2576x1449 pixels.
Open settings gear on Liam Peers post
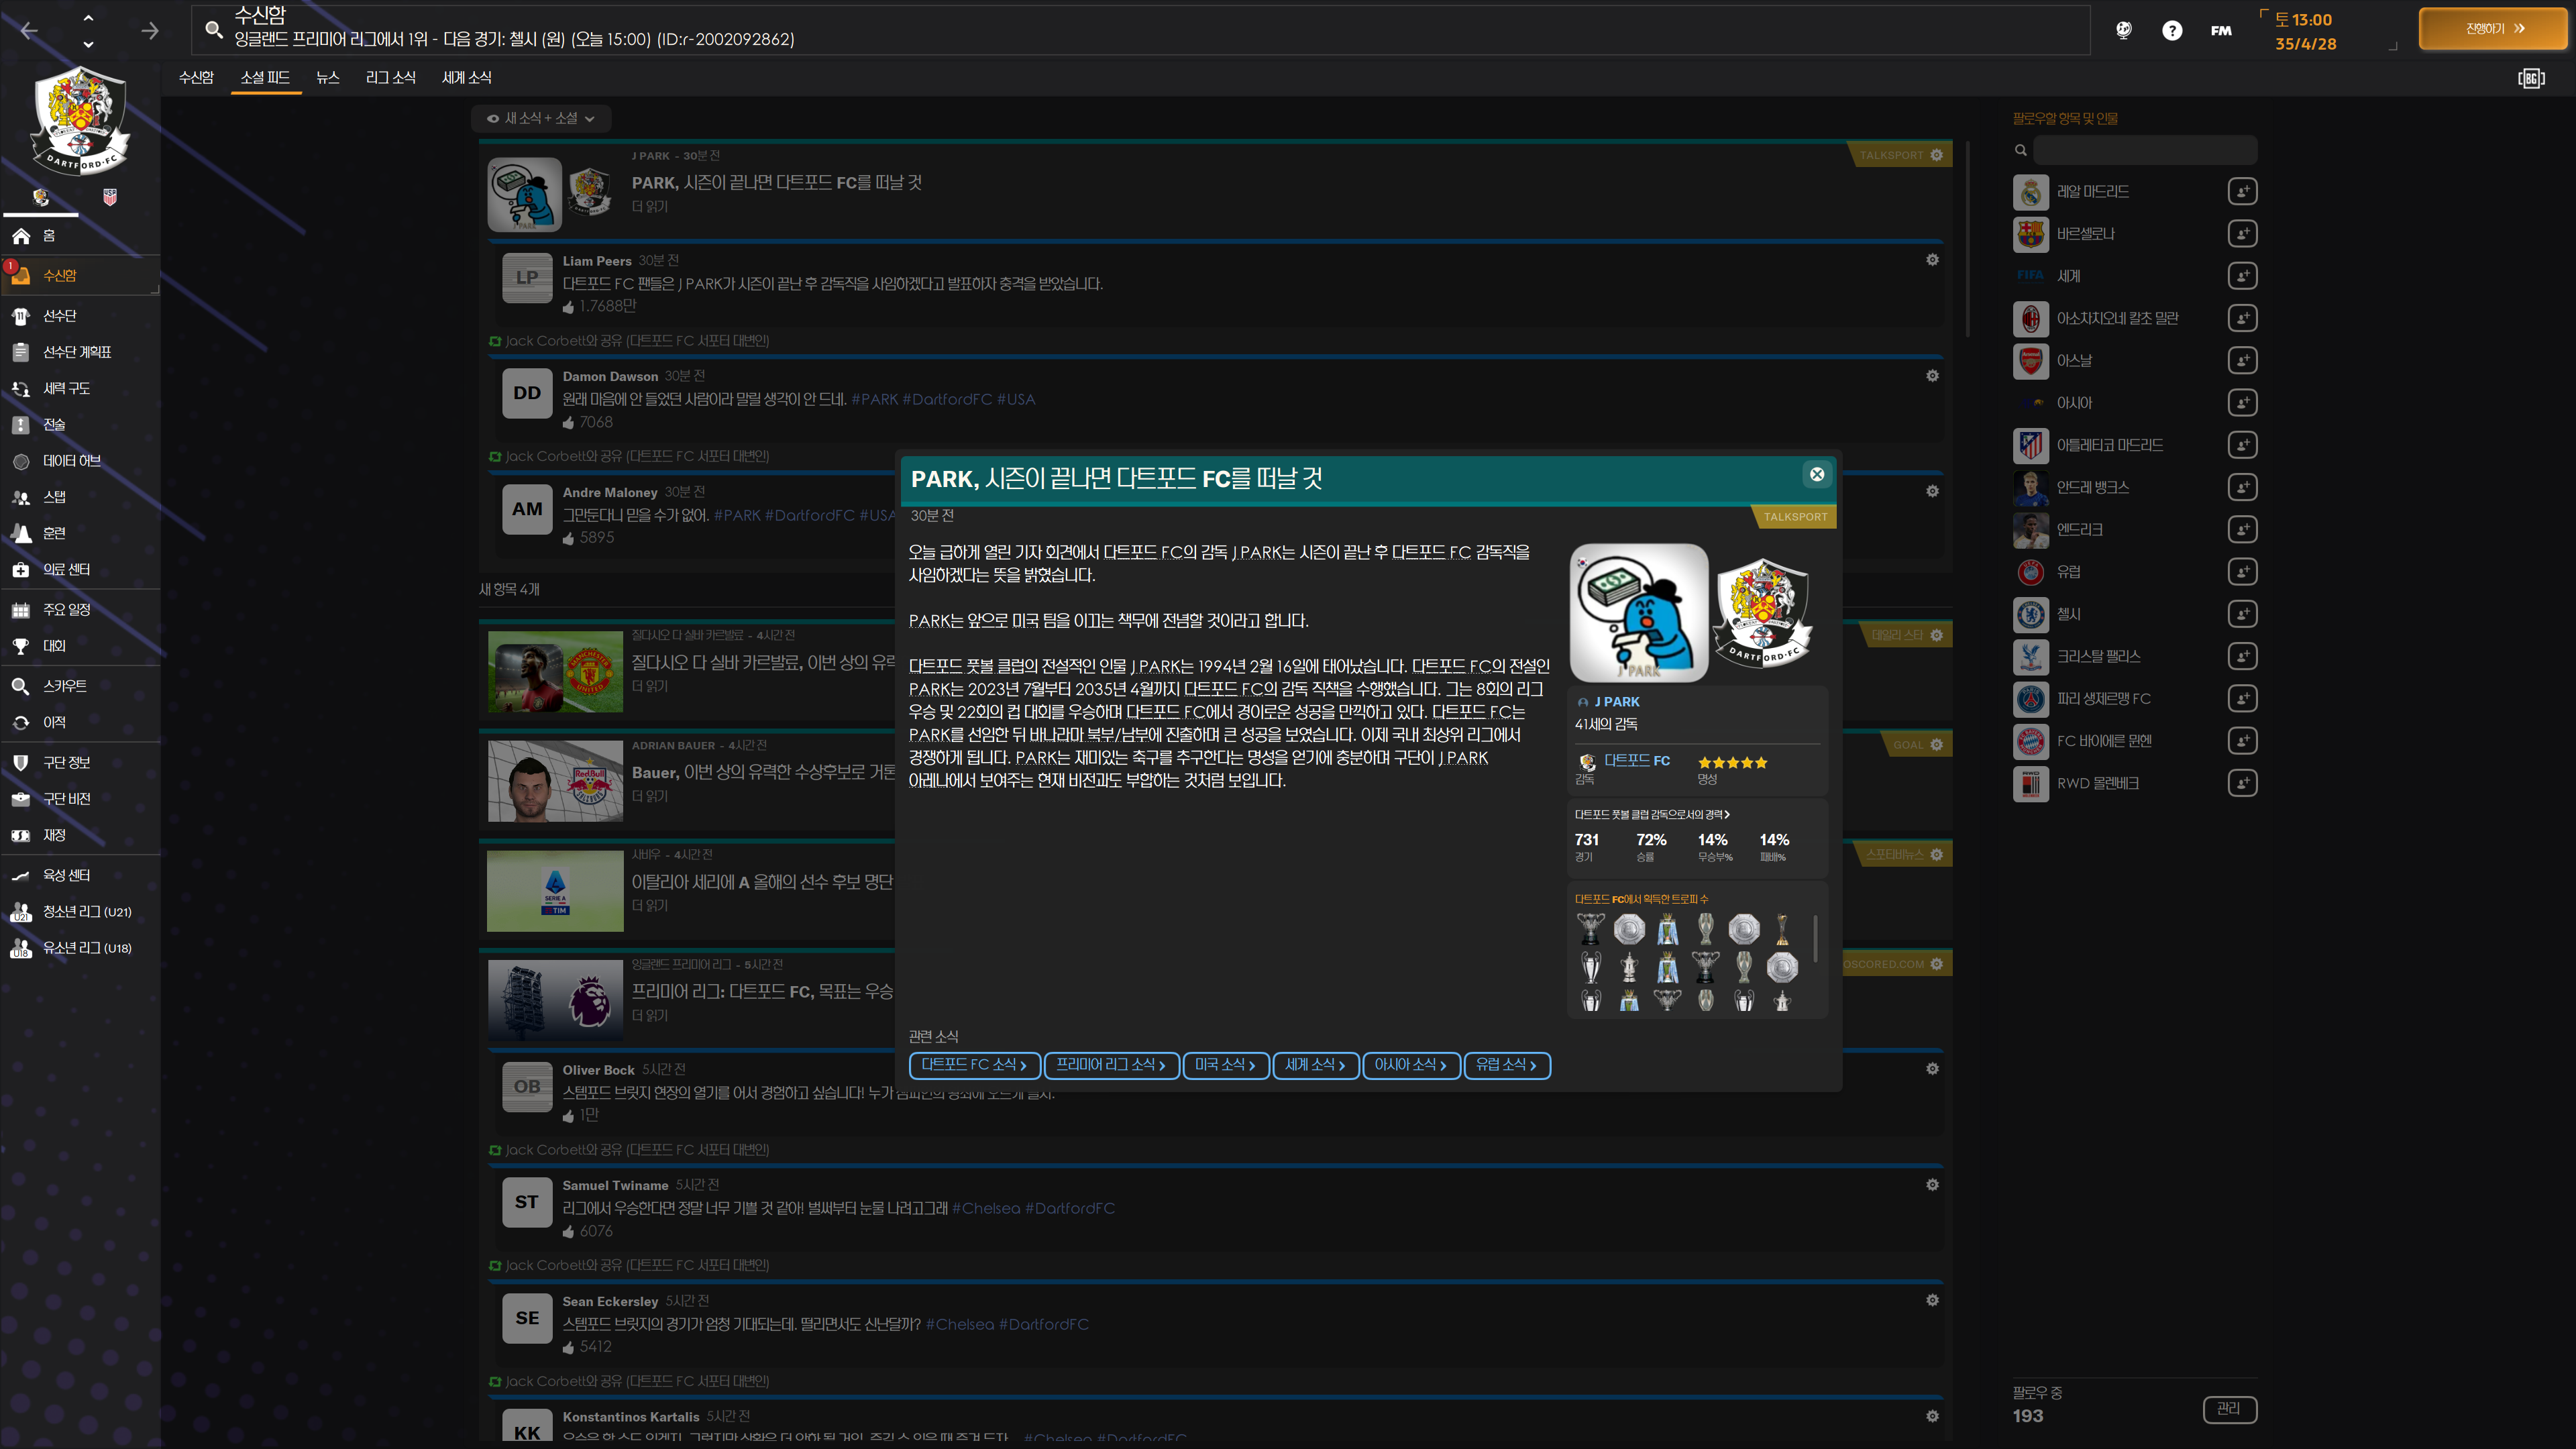point(1932,260)
